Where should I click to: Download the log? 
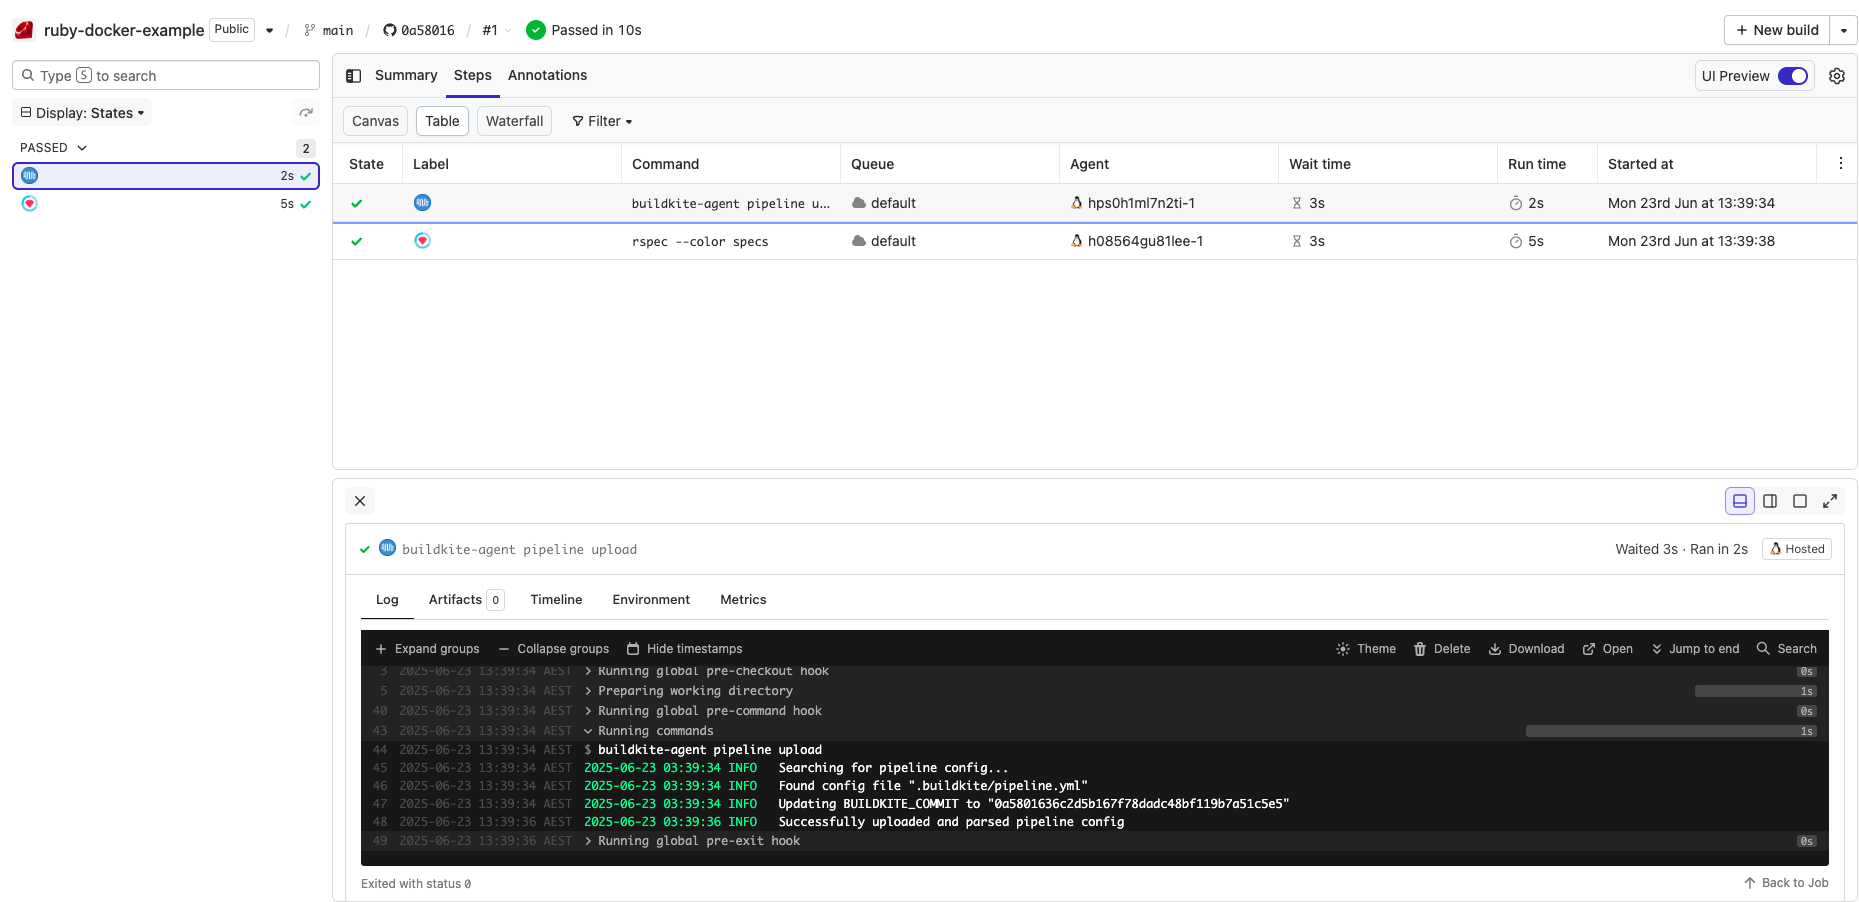[1526, 649]
